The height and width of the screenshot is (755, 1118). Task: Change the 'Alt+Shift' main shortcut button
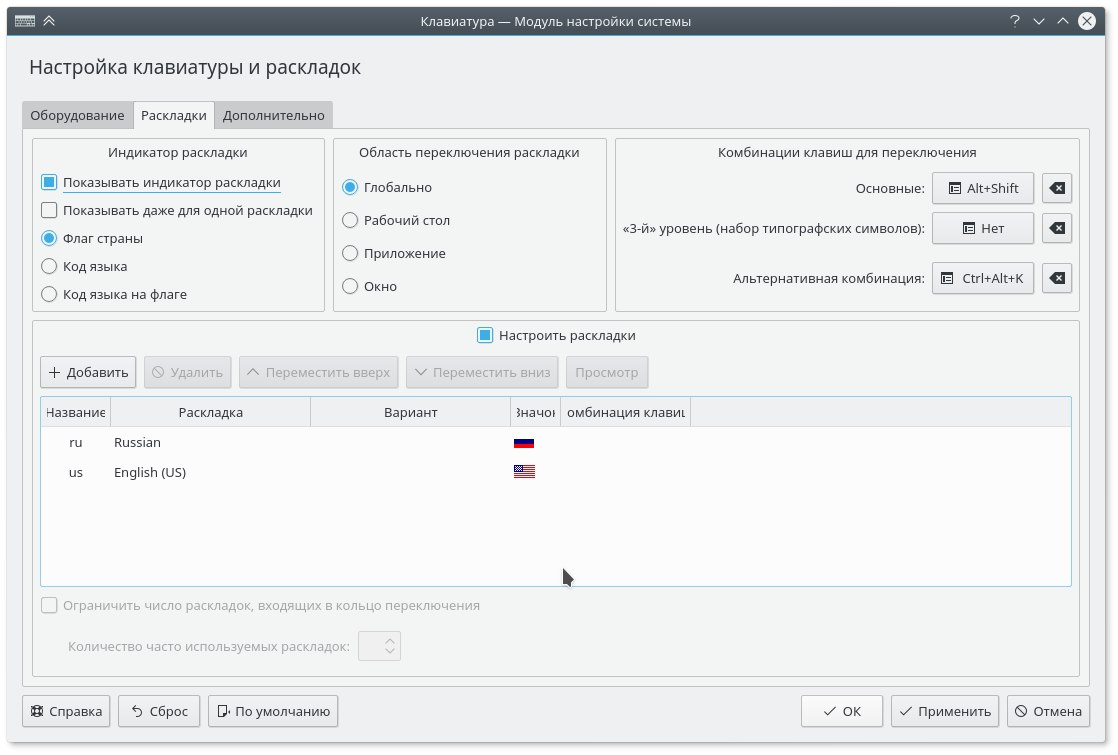983,188
